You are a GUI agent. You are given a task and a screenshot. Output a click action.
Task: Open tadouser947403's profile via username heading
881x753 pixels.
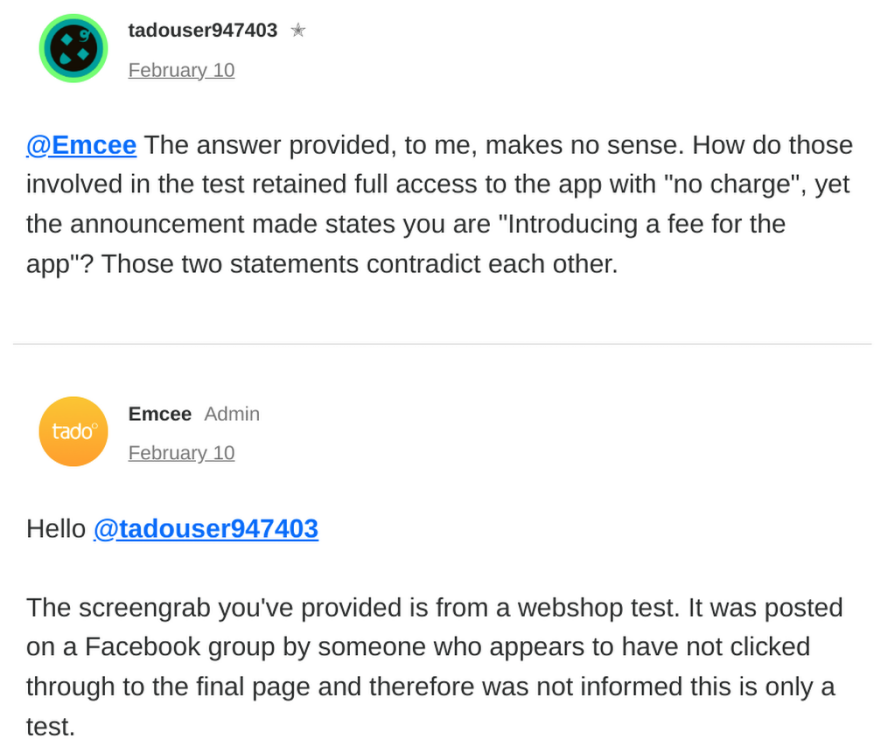click(203, 30)
